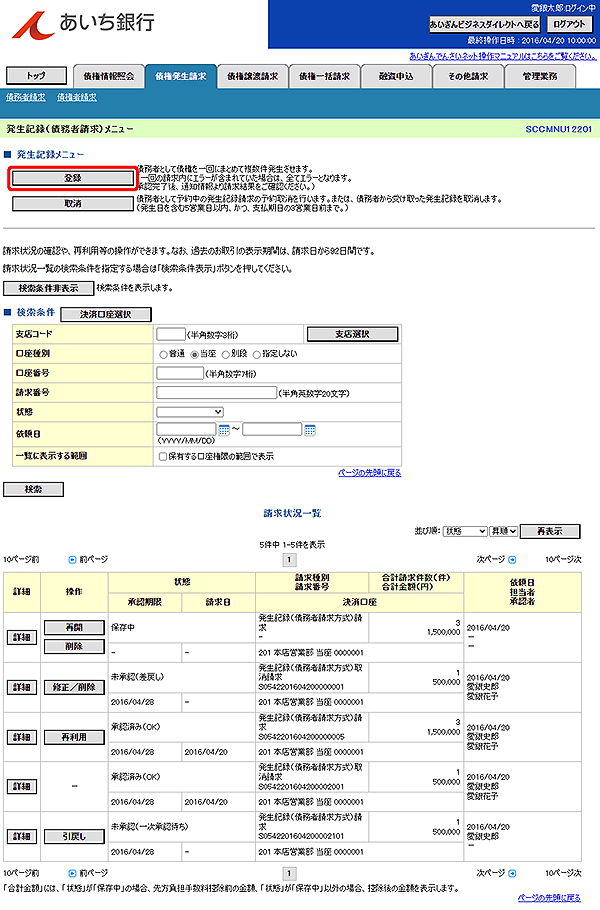Viewport: 600px width, 910px height.
Task: Click bottom ページの先頭に戻る link
Action: click(x=550, y=898)
